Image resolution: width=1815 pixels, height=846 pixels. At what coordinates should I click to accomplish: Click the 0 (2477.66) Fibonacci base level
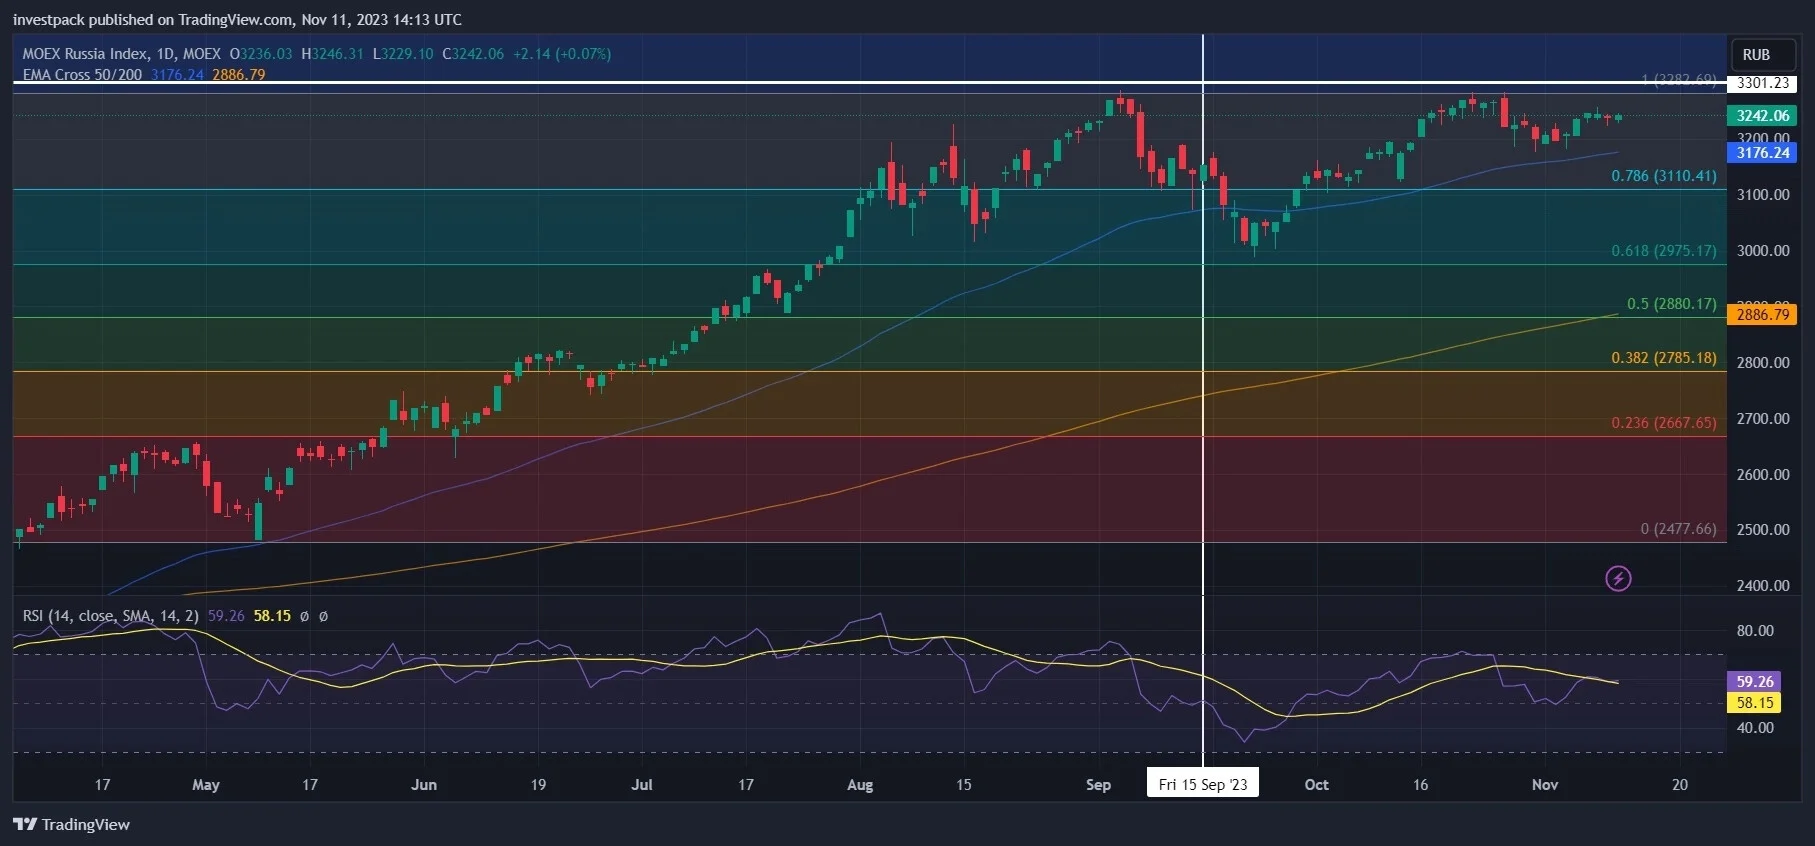tap(1678, 529)
